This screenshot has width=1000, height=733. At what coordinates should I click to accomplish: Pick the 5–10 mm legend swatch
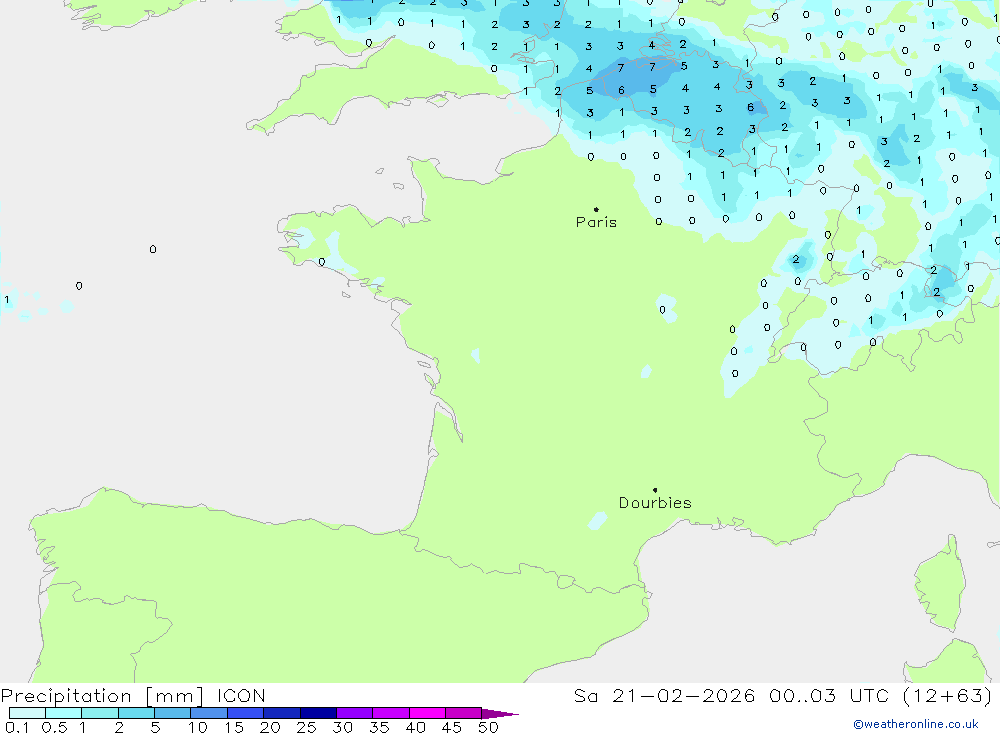click(x=172, y=713)
